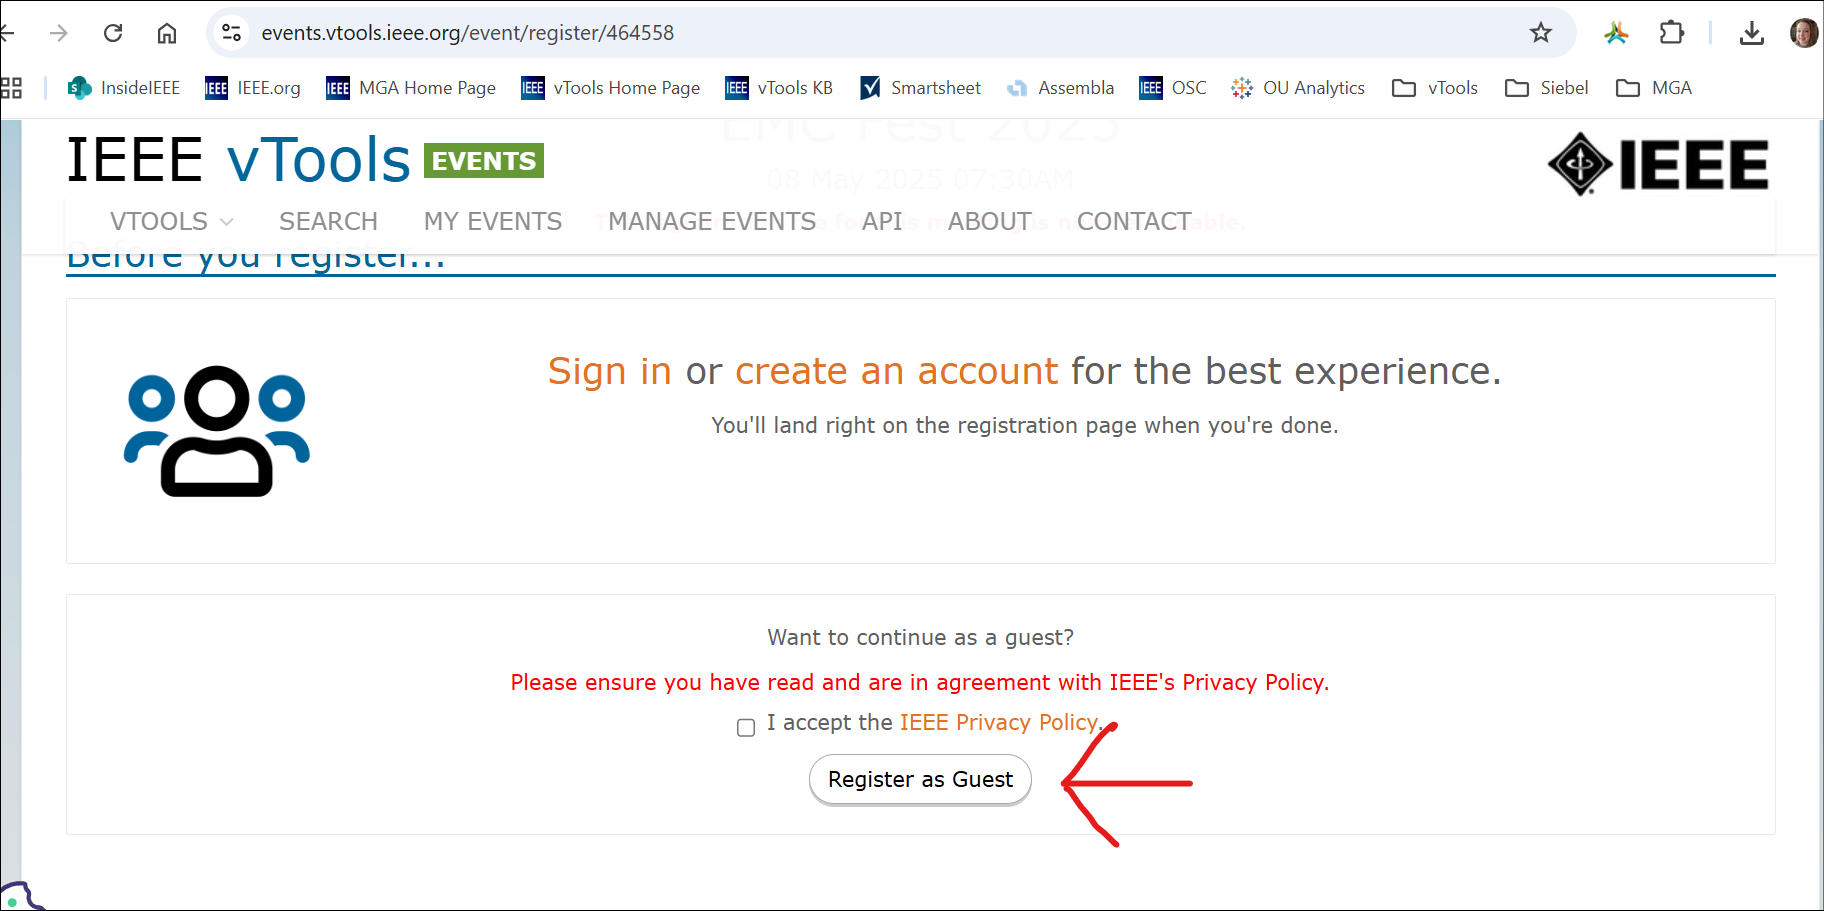1824x911 pixels.
Task: Click the IEEE logo at top right
Action: click(1658, 164)
